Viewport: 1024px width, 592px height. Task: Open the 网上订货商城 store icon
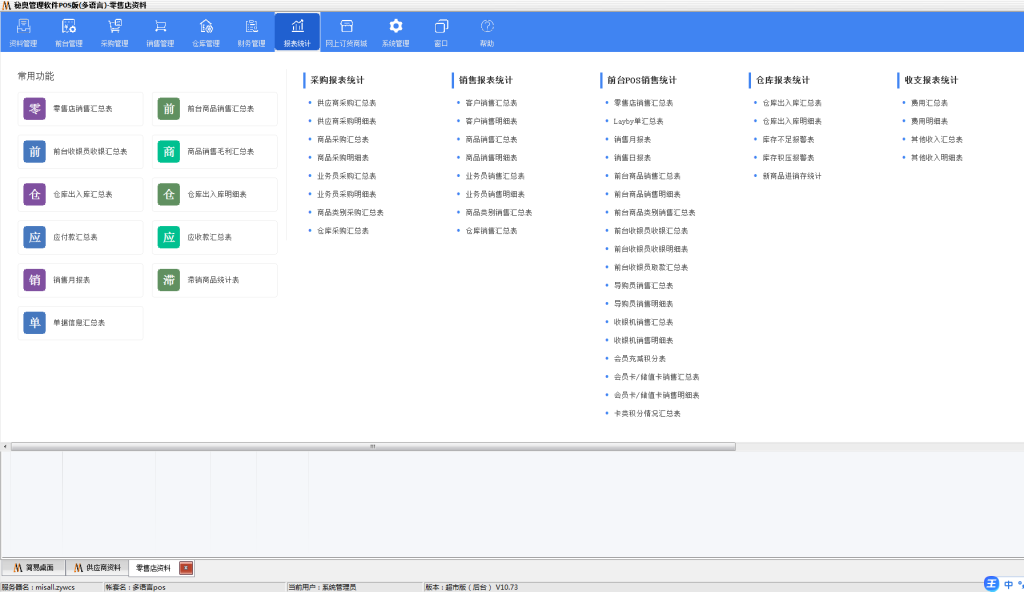click(346, 32)
